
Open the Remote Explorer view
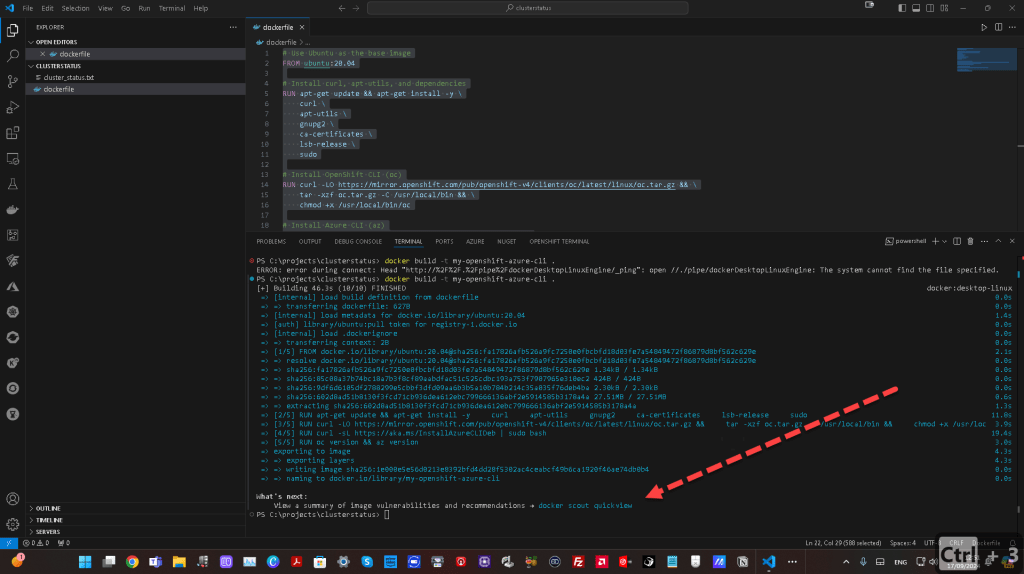(x=12, y=159)
